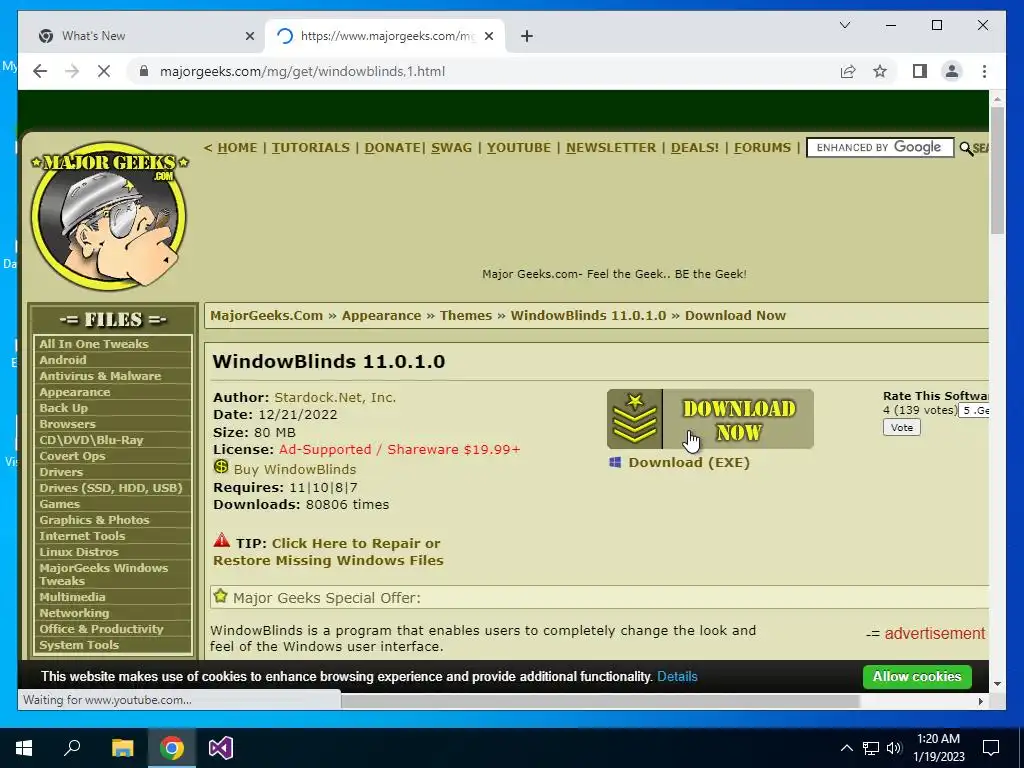Close the What's New tab
Image resolution: width=1024 pixels, height=768 pixels.
tap(249, 36)
